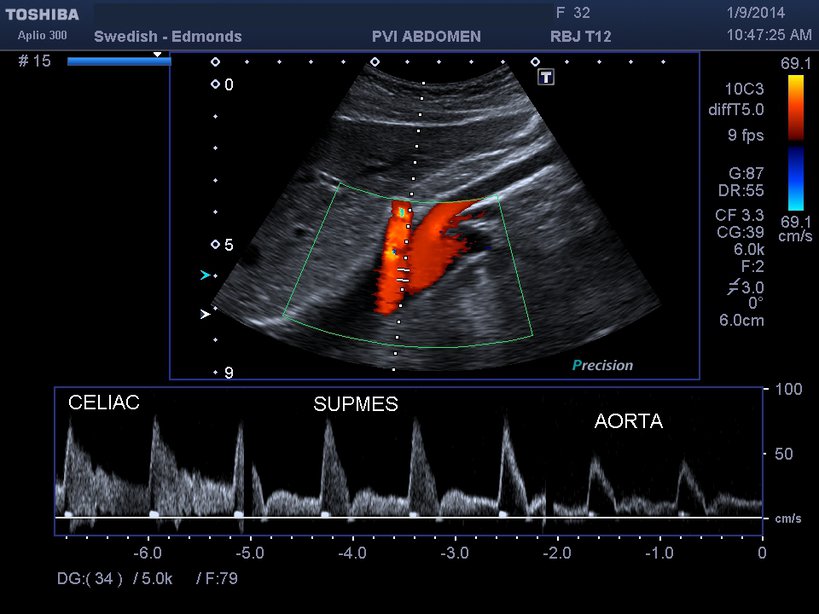Click the CELIAC waveform annotation
819x614 pixels.
(x=104, y=403)
